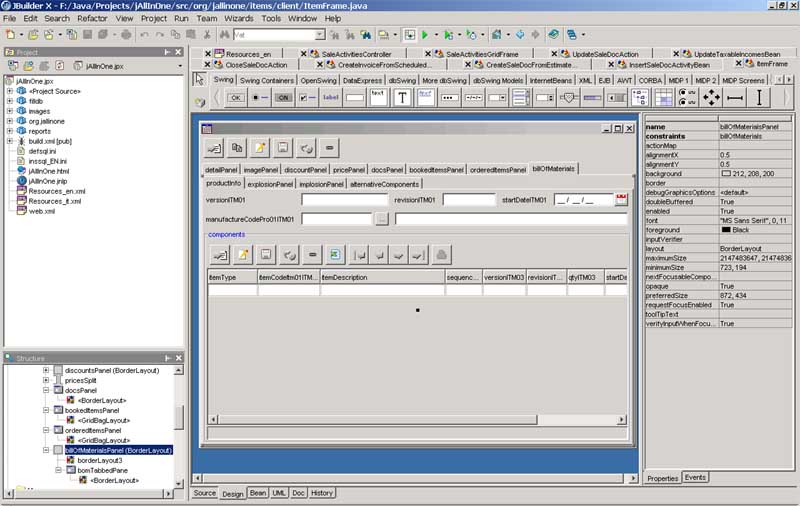
Task: Select the arrow selection tool beside palette
Action: click(199, 79)
